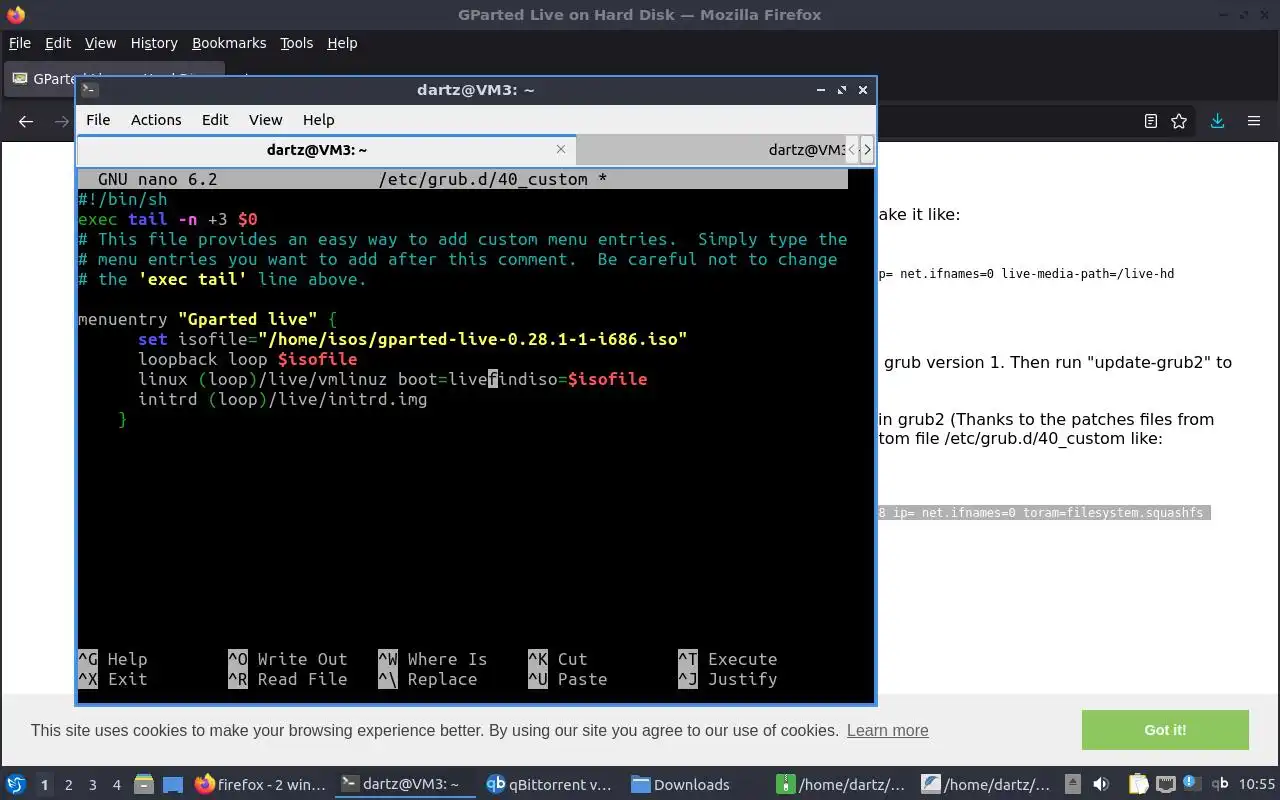Click nano ^K Cut shortcut label
Image resolution: width=1280 pixels, height=800 pixels.
[x=558, y=659]
